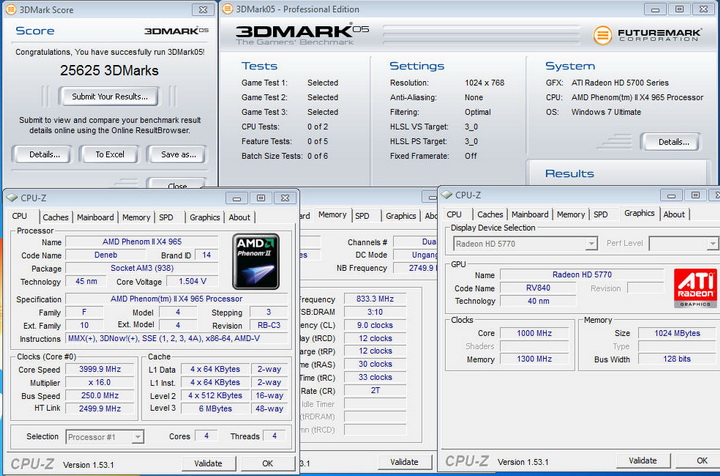Open Memory tab in left CPU-Z
The width and height of the screenshot is (720, 476).
coord(136,217)
